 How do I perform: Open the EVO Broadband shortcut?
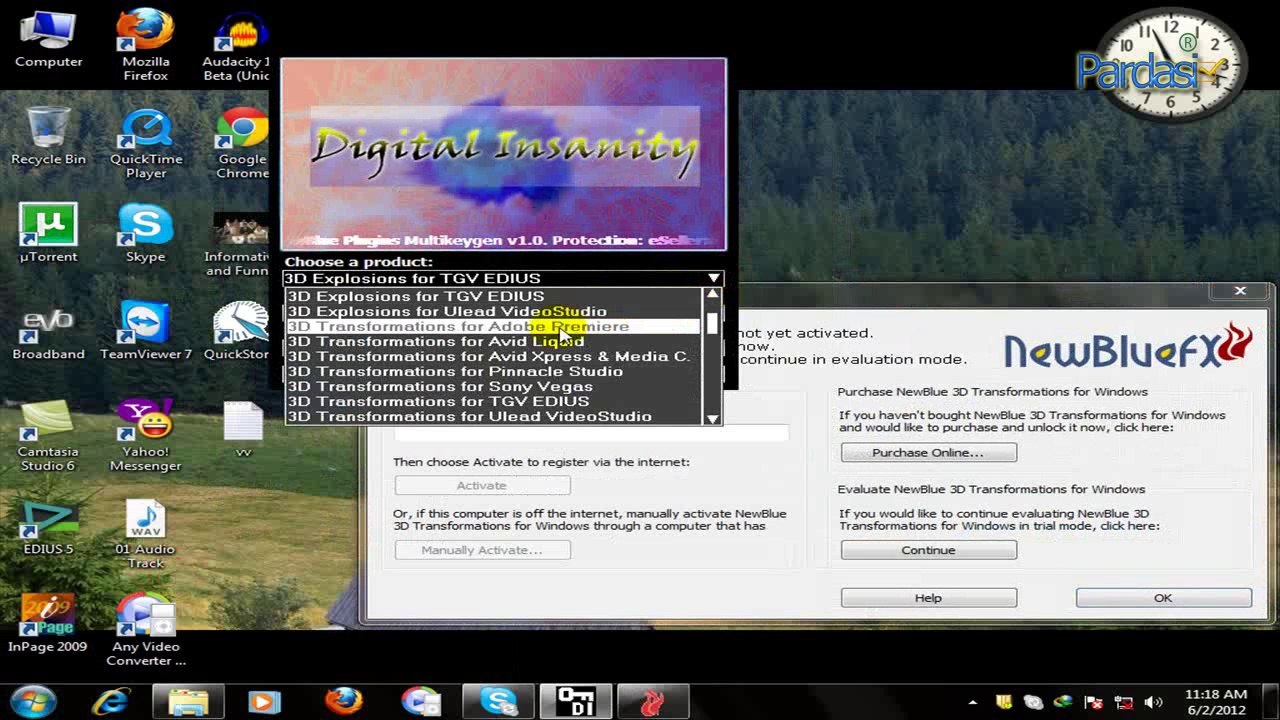click(48, 332)
